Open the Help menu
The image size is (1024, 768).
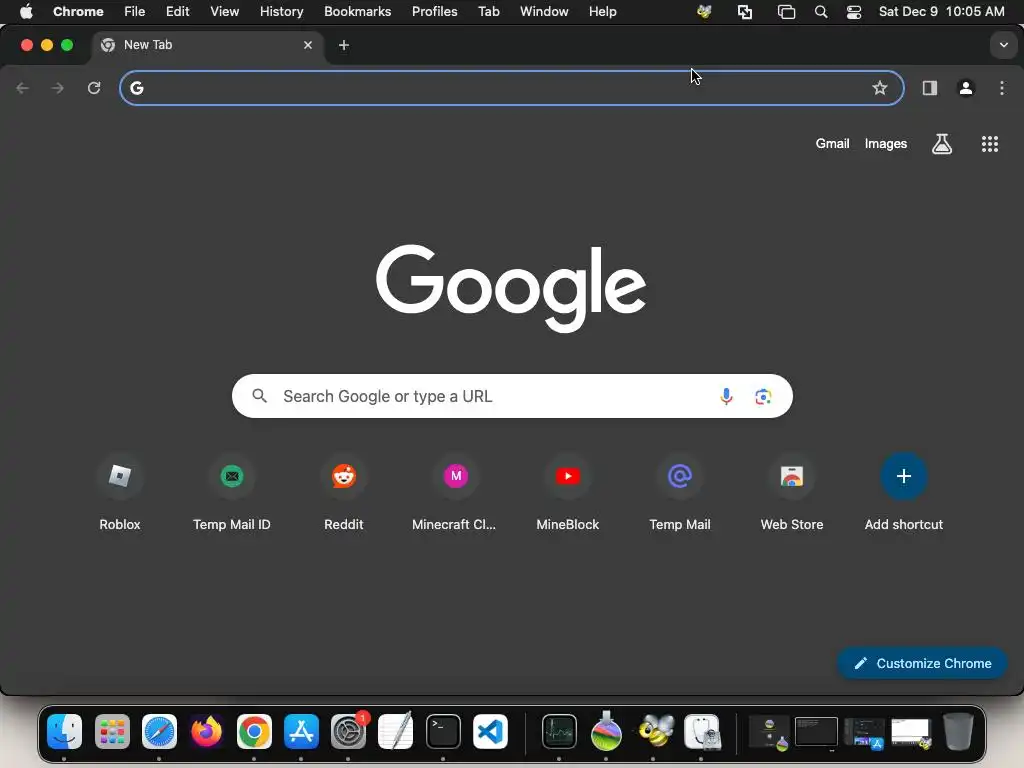click(x=602, y=12)
